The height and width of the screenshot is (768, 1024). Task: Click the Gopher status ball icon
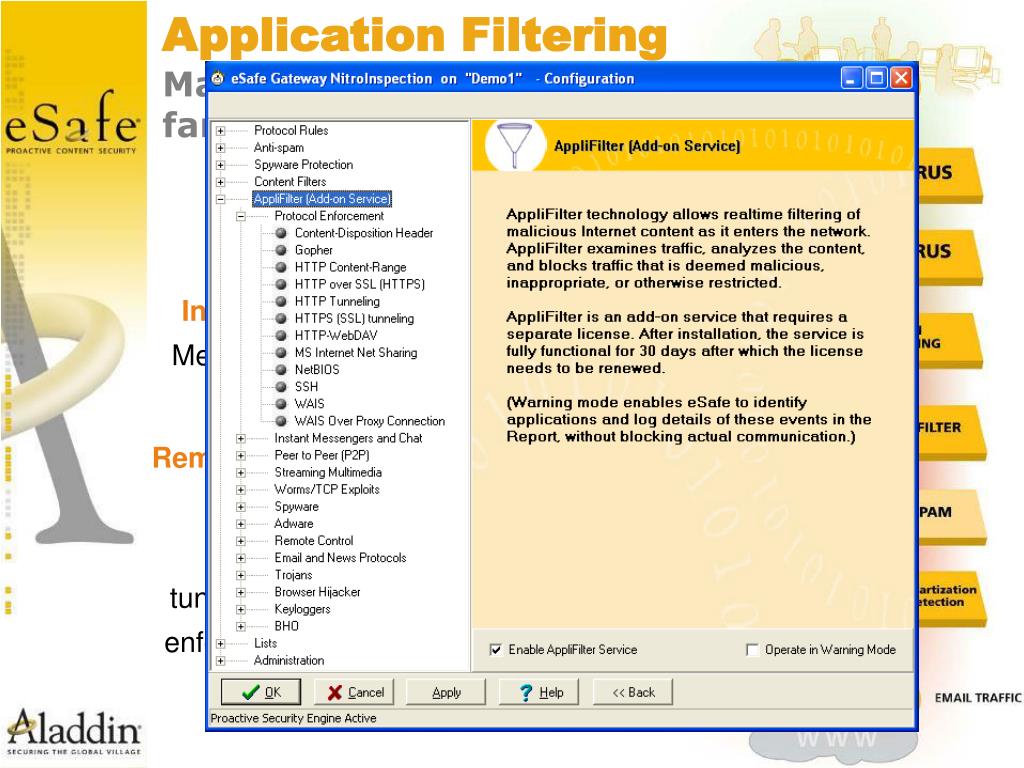point(281,250)
